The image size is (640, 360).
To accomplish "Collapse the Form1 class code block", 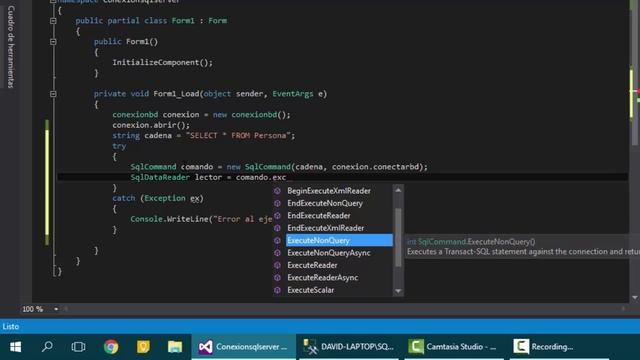I will point(53,21).
